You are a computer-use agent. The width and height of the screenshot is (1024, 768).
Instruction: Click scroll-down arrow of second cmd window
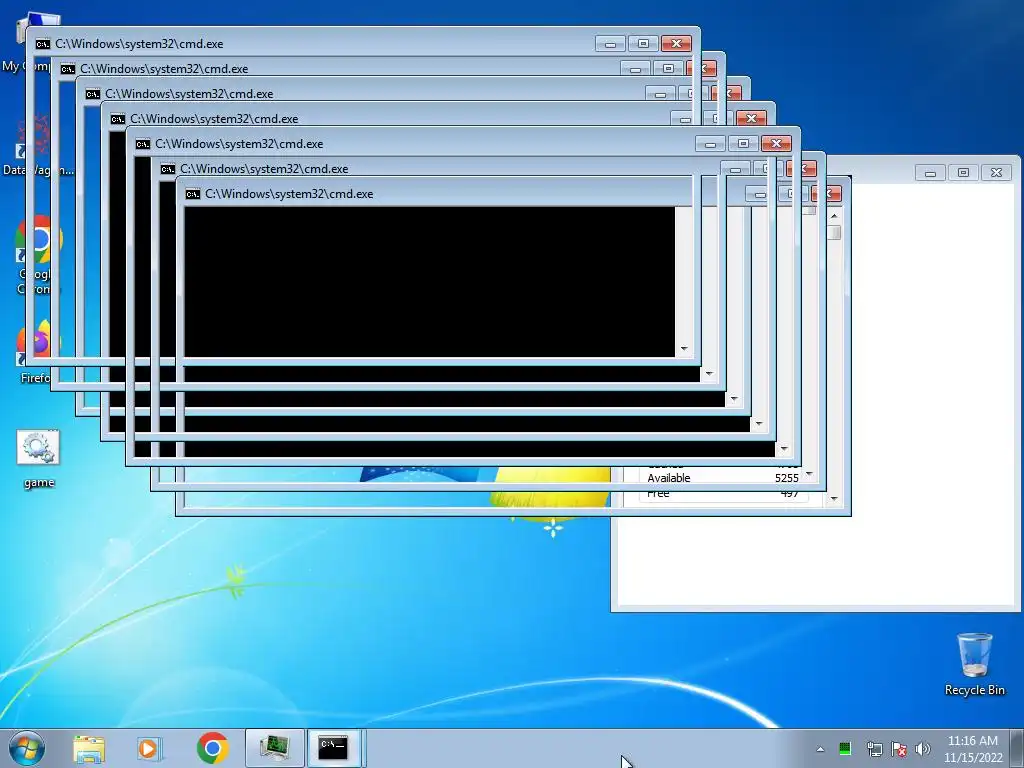(709, 374)
